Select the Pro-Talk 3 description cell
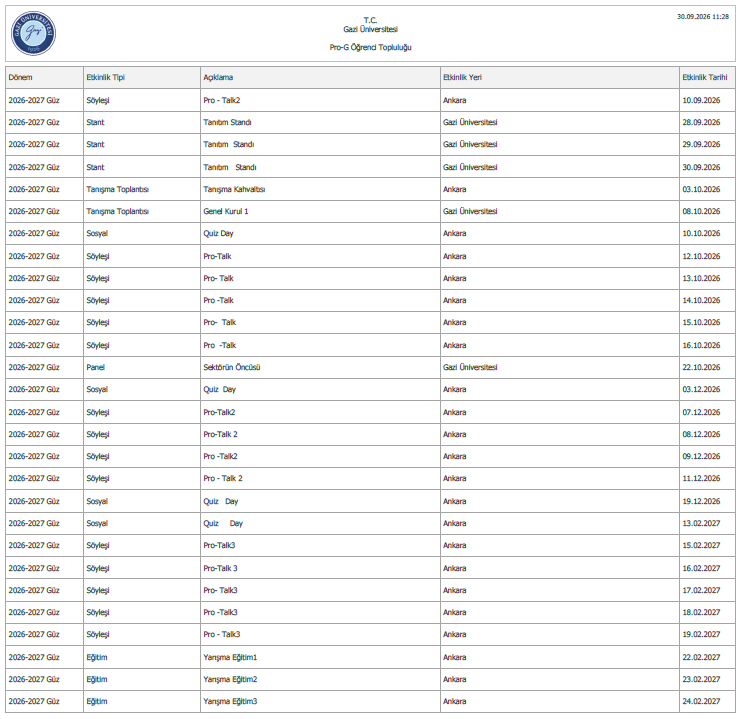Screen dimensions: 741x719 [320, 568]
